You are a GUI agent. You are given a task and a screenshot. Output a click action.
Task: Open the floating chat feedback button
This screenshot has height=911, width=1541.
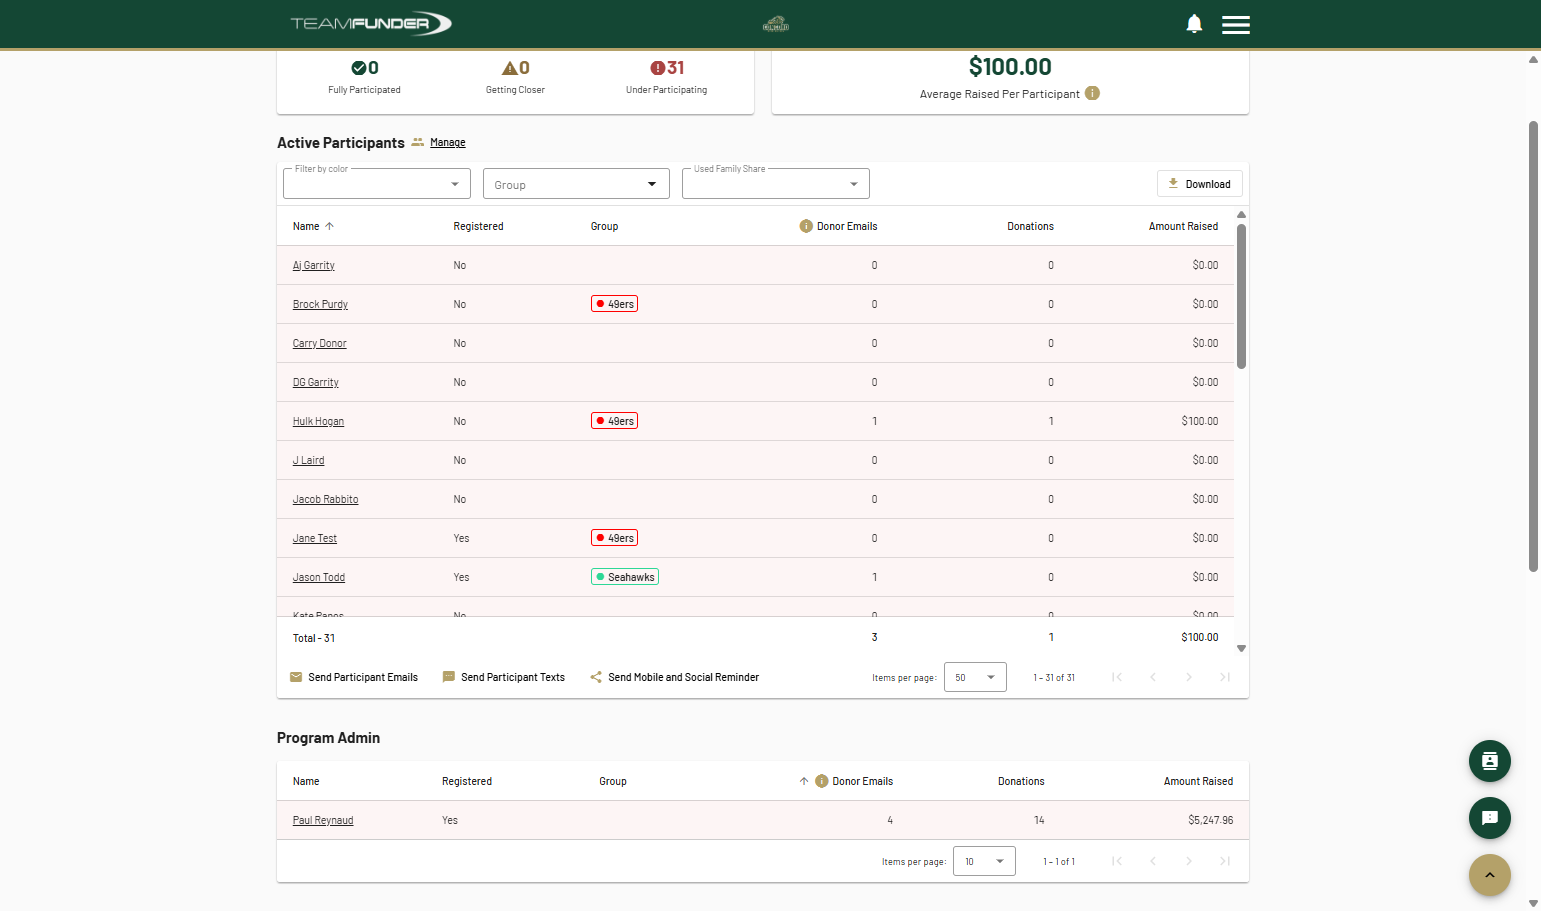point(1490,818)
